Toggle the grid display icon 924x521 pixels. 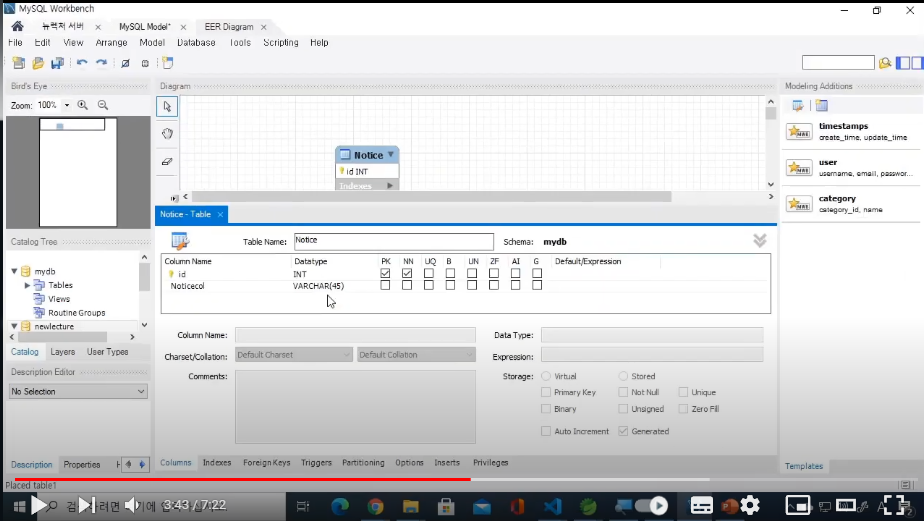coord(126,63)
